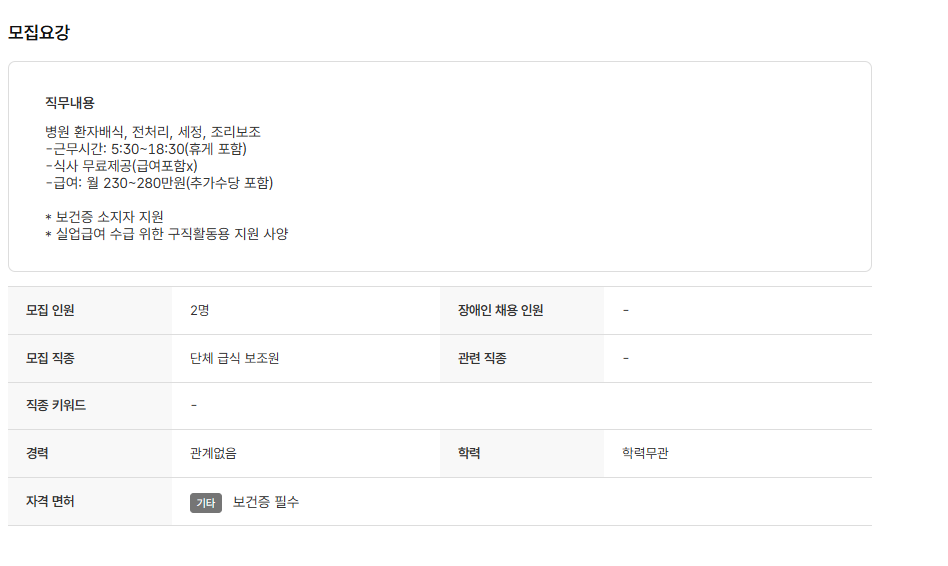Click the 모집요강 section heading
The width and height of the screenshot is (948, 566).
[39, 32]
